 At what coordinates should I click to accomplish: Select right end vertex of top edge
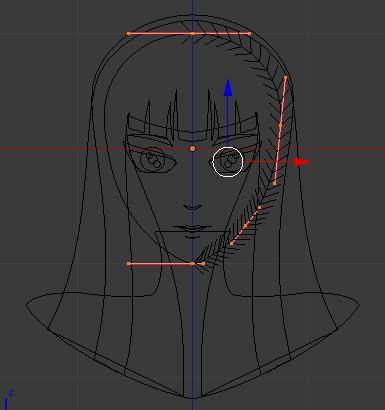[x=250, y=34]
